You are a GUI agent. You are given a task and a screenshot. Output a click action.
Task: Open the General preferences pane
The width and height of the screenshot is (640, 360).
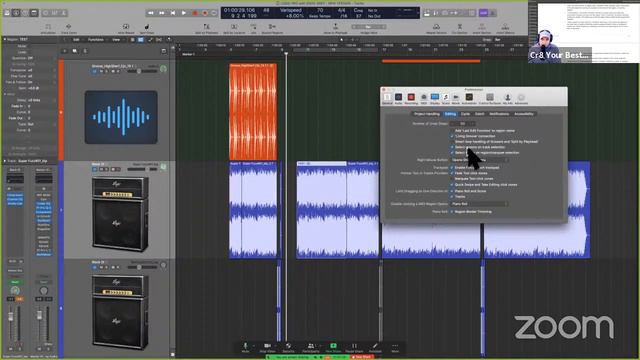(x=387, y=98)
